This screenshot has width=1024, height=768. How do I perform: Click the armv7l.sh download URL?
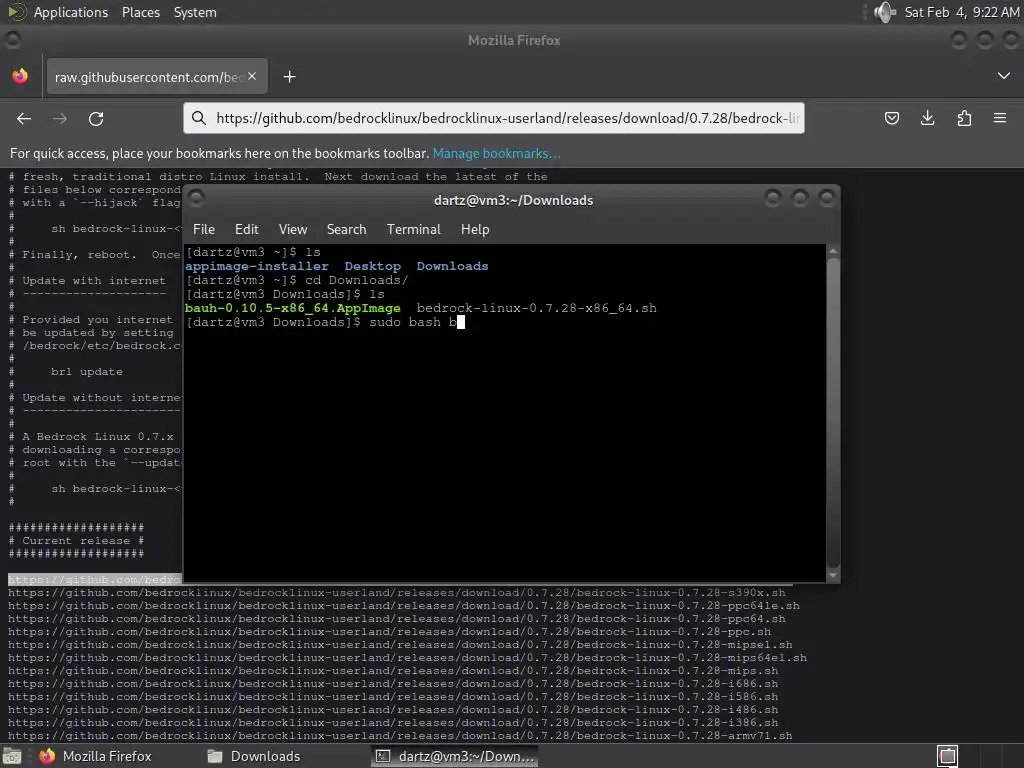point(400,736)
